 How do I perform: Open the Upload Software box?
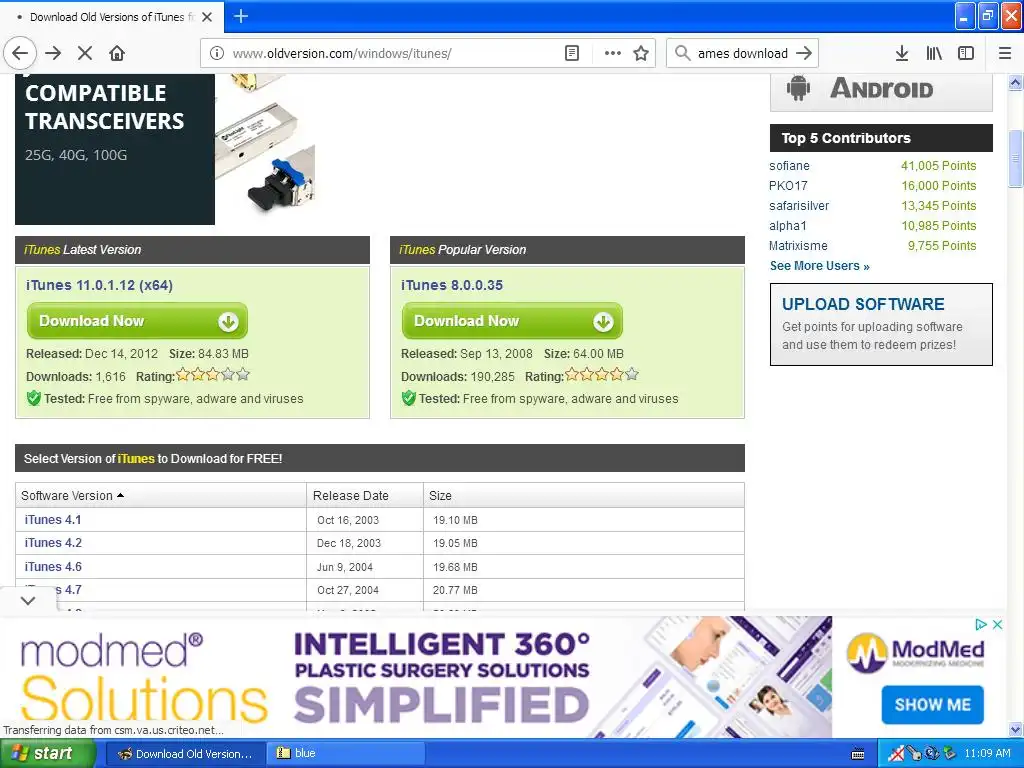(881, 324)
